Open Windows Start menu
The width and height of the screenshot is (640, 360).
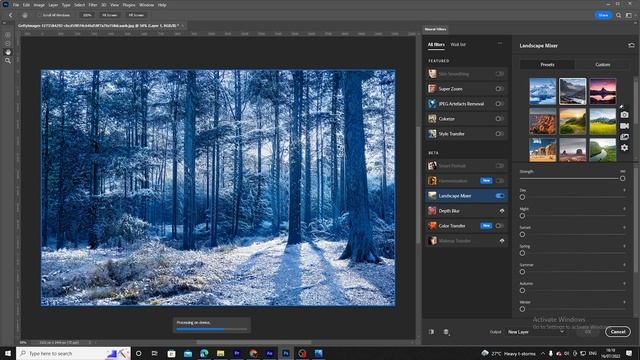tap(8, 353)
